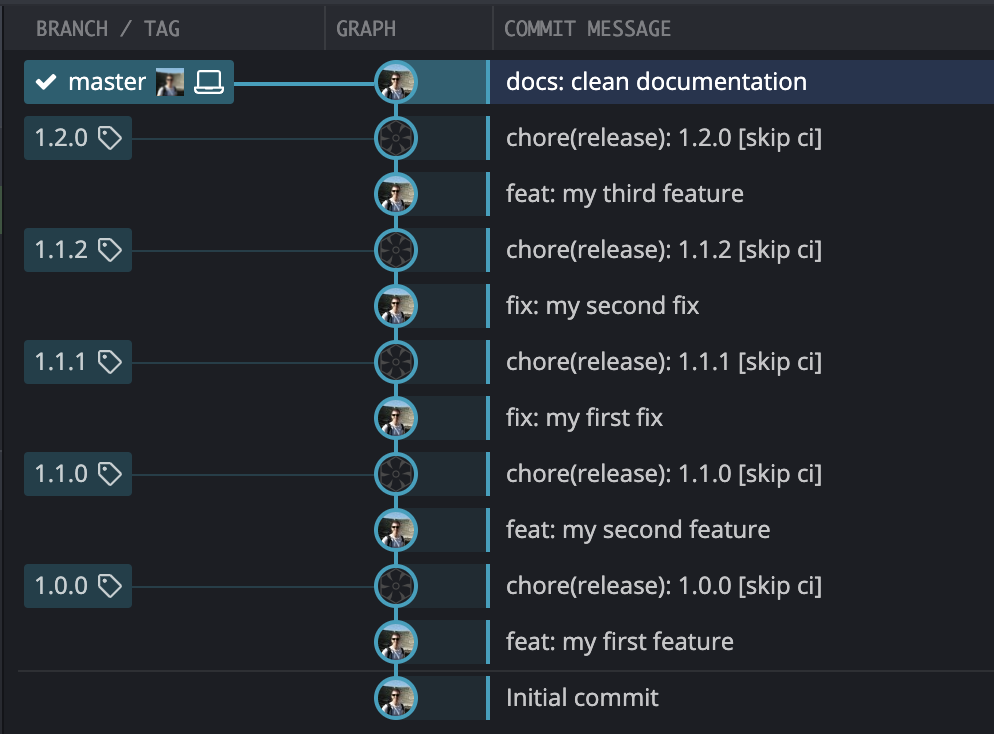Open commit 'feat: my second feature'
994x734 pixels.
[x=638, y=530]
